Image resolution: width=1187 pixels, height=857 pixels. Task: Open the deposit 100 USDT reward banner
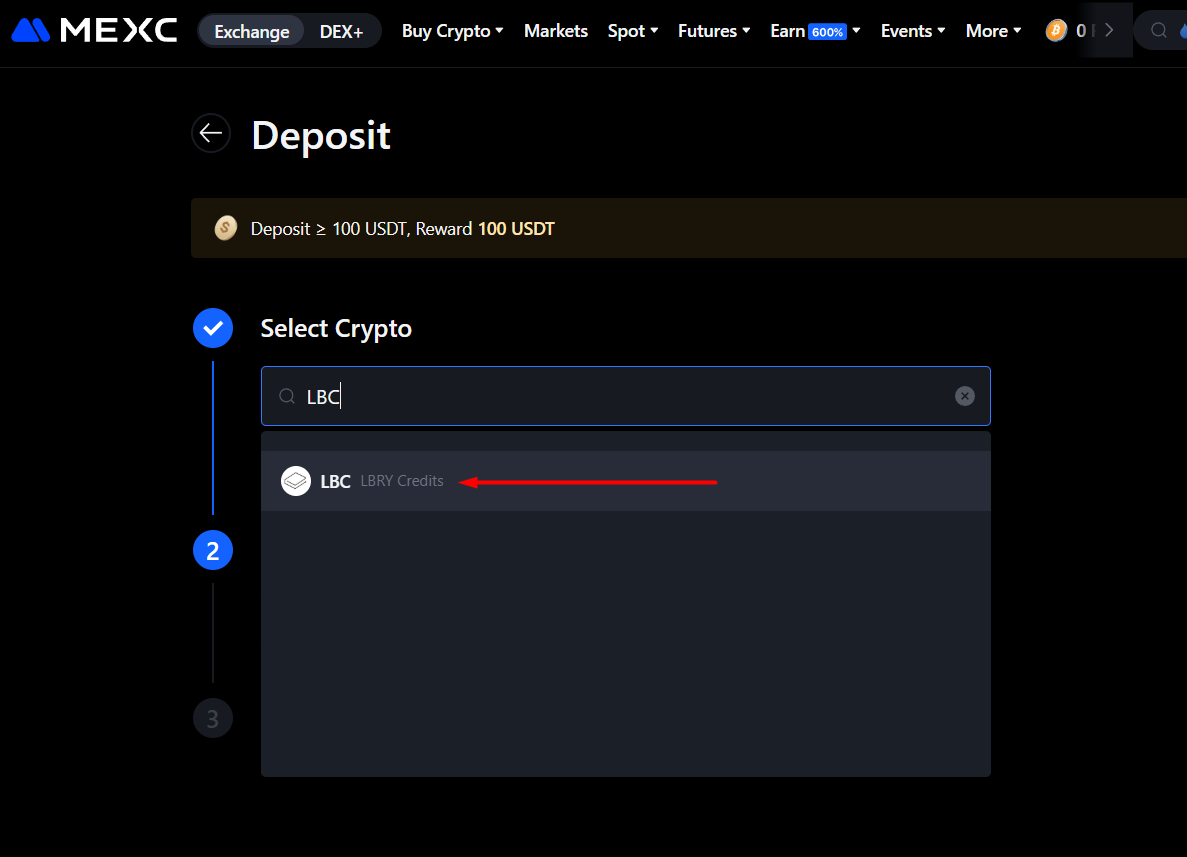[x=689, y=228]
